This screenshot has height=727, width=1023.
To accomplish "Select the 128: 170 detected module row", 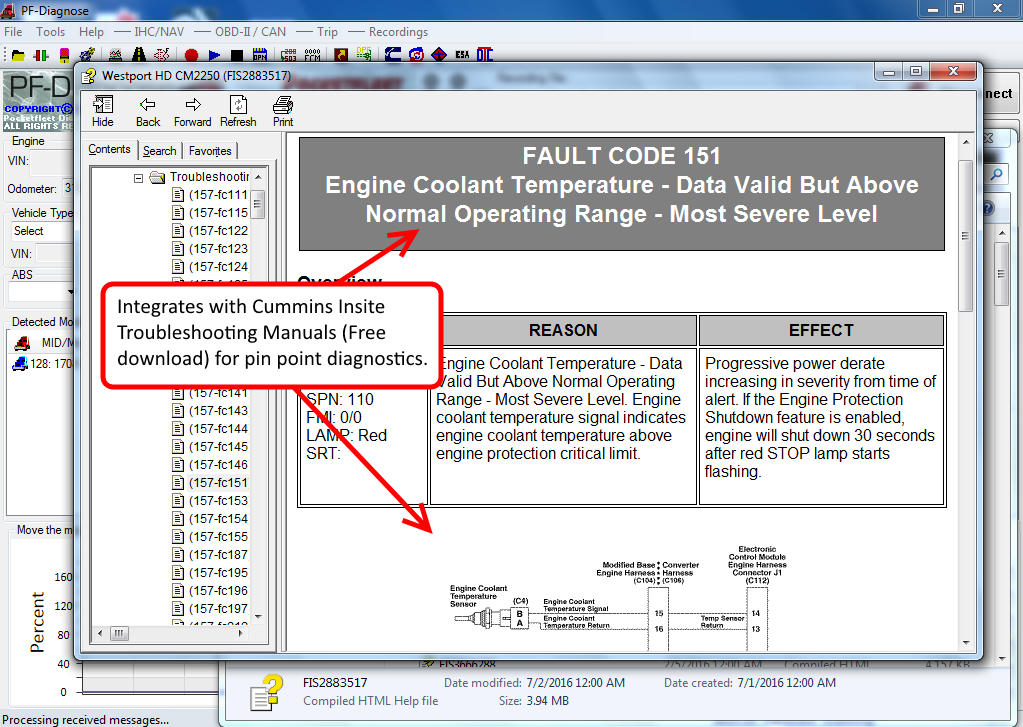I will (43, 364).
